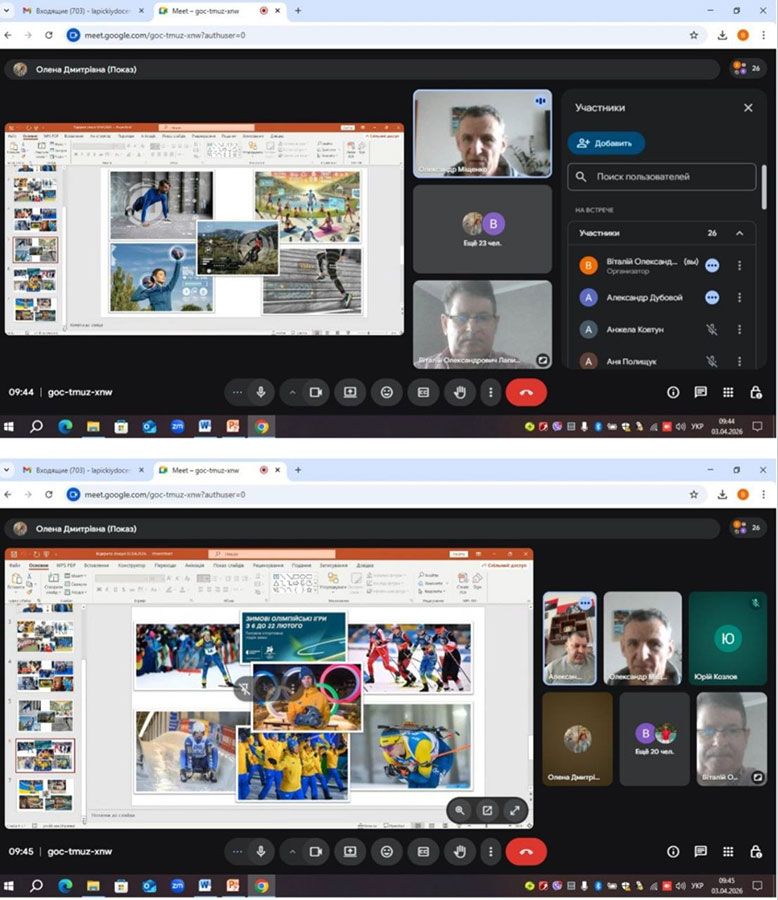Bookmark the page with the star in the 09:44 browser
Viewport: 778px width, 900px height.
point(694,35)
